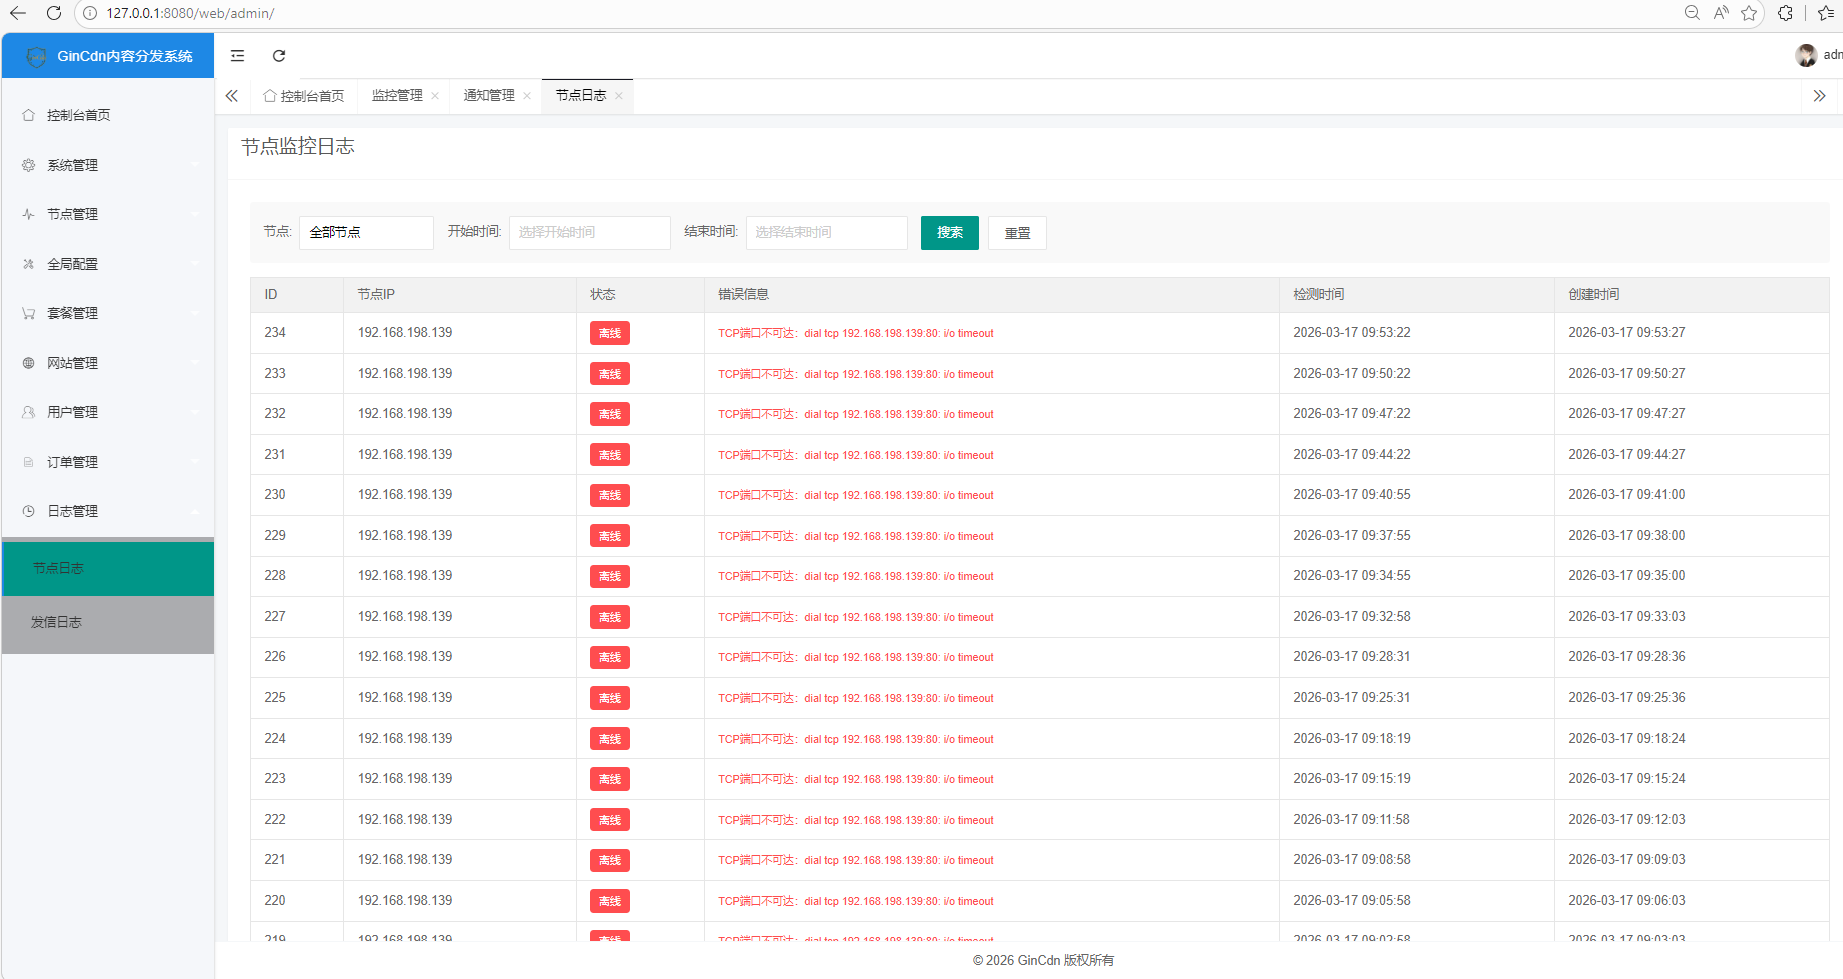1843x979 pixels.
Task: Click the green 搜索 button
Action: tap(949, 233)
